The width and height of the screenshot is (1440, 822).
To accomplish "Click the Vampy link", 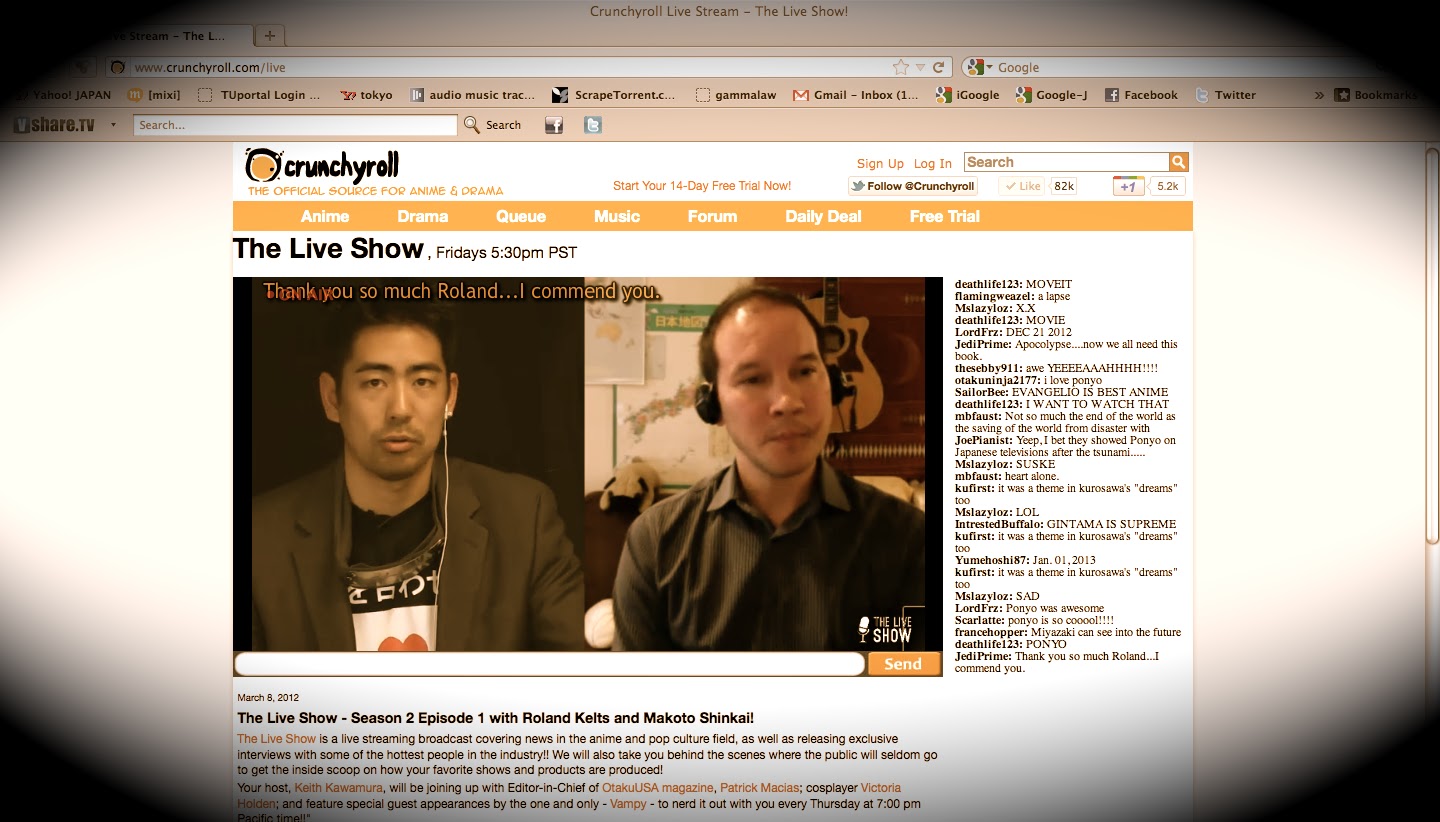I will click(x=629, y=804).
